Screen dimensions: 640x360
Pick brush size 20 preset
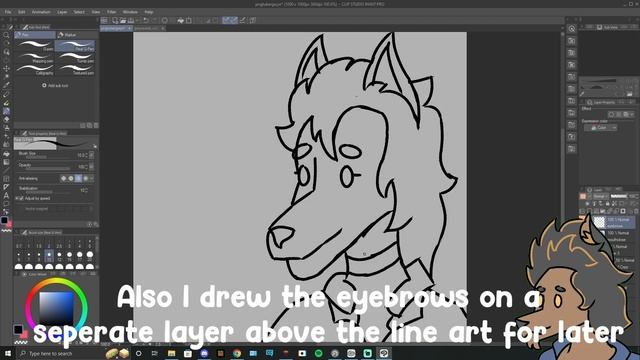(90, 256)
